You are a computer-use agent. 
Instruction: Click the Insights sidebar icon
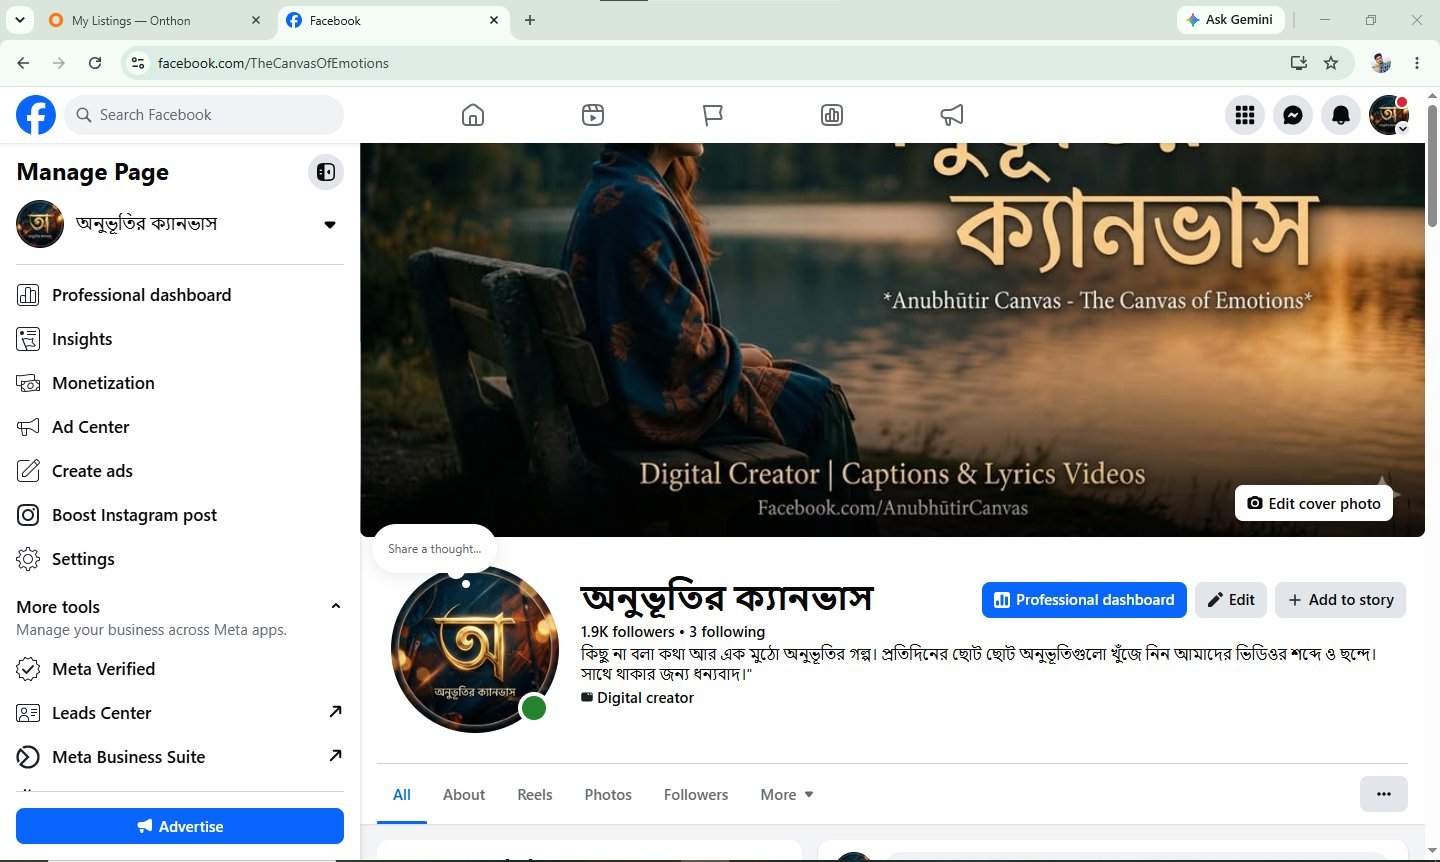28,339
